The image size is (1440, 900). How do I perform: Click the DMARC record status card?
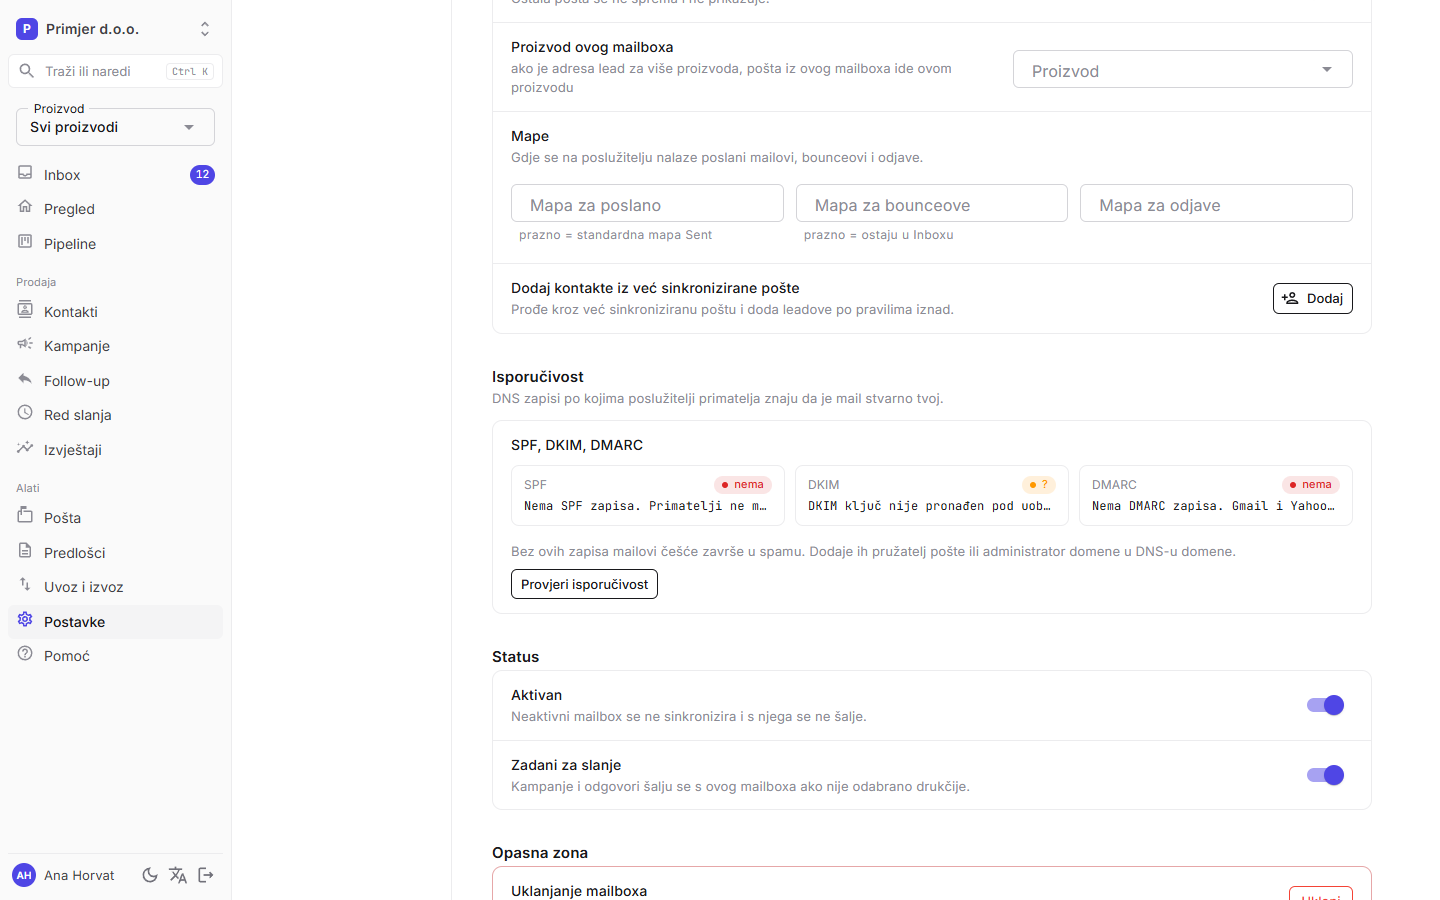click(x=1216, y=495)
